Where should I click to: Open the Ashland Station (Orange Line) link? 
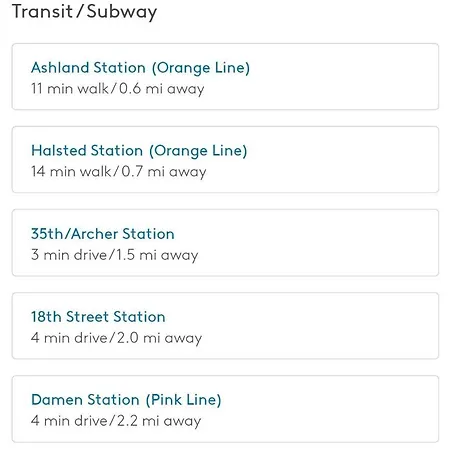click(x=140, y=68)
